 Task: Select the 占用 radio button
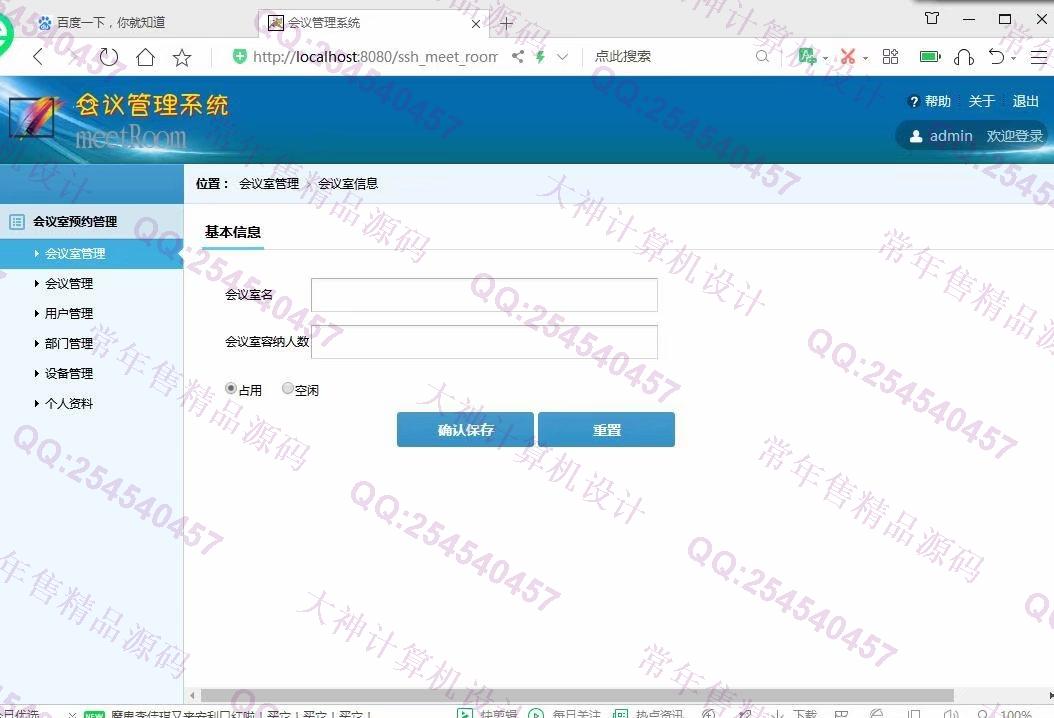point(231,388)
